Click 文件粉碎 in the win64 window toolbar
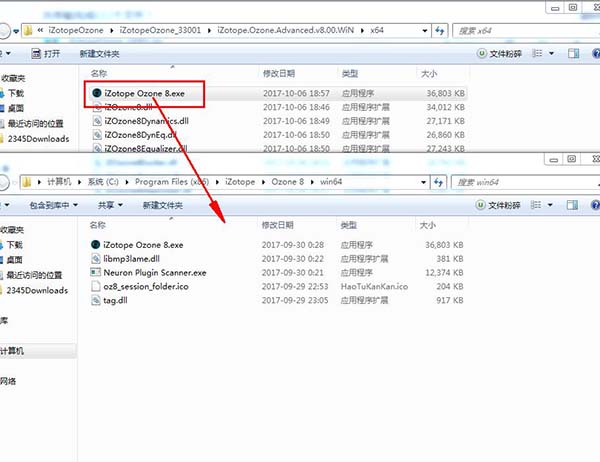 coord(498,205)
